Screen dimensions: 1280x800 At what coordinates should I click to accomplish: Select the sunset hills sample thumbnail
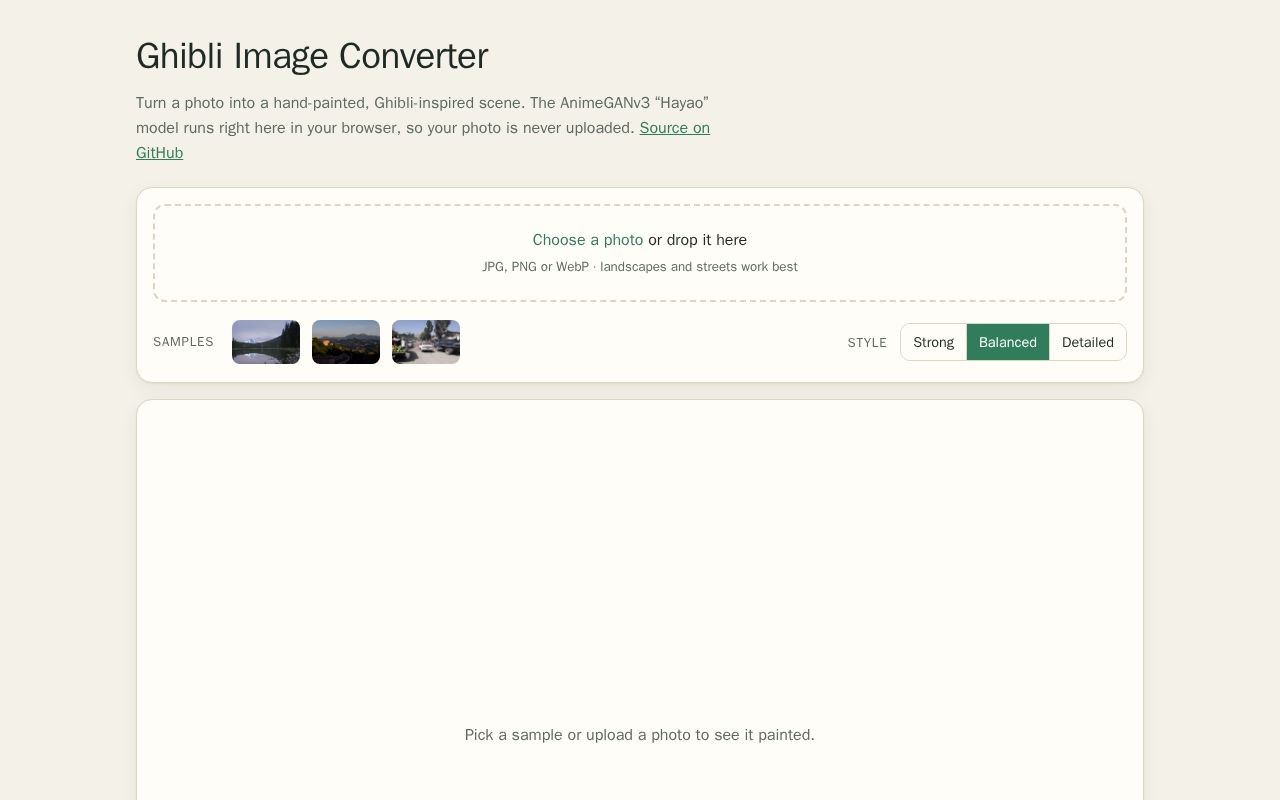pos(346,342)
